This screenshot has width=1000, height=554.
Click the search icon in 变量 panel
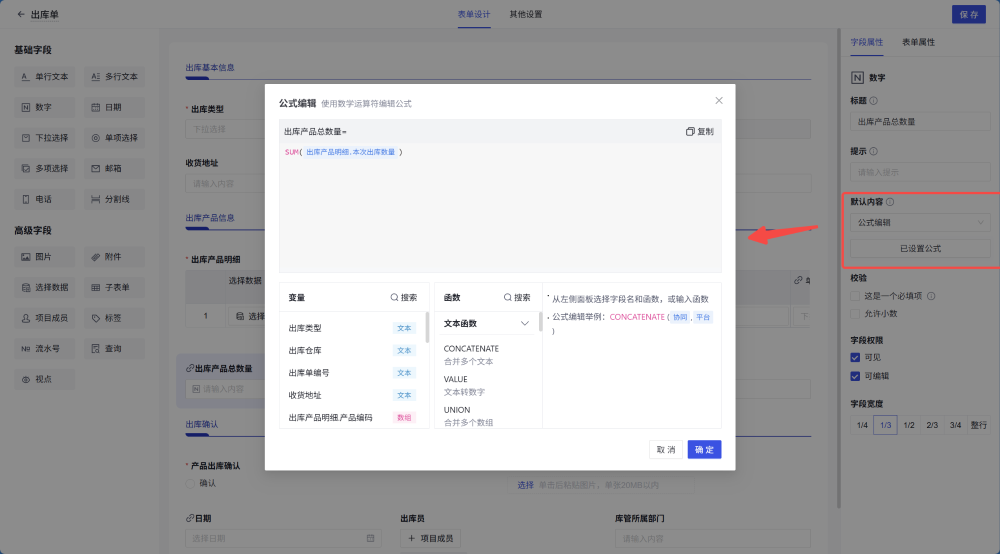395,298
